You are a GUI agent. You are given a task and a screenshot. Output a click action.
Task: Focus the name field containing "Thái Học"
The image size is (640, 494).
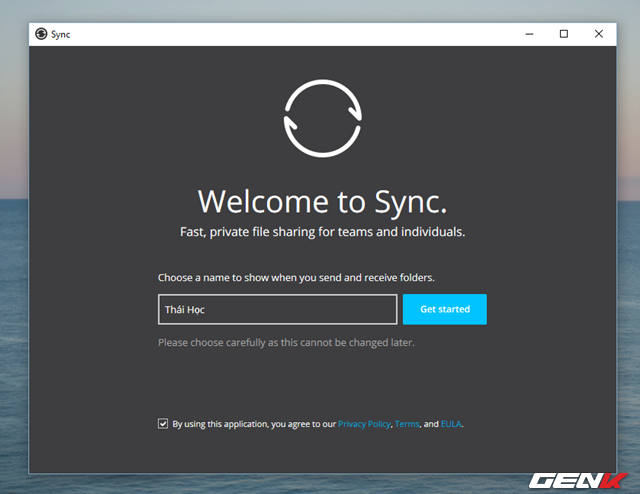click(277, 310)
